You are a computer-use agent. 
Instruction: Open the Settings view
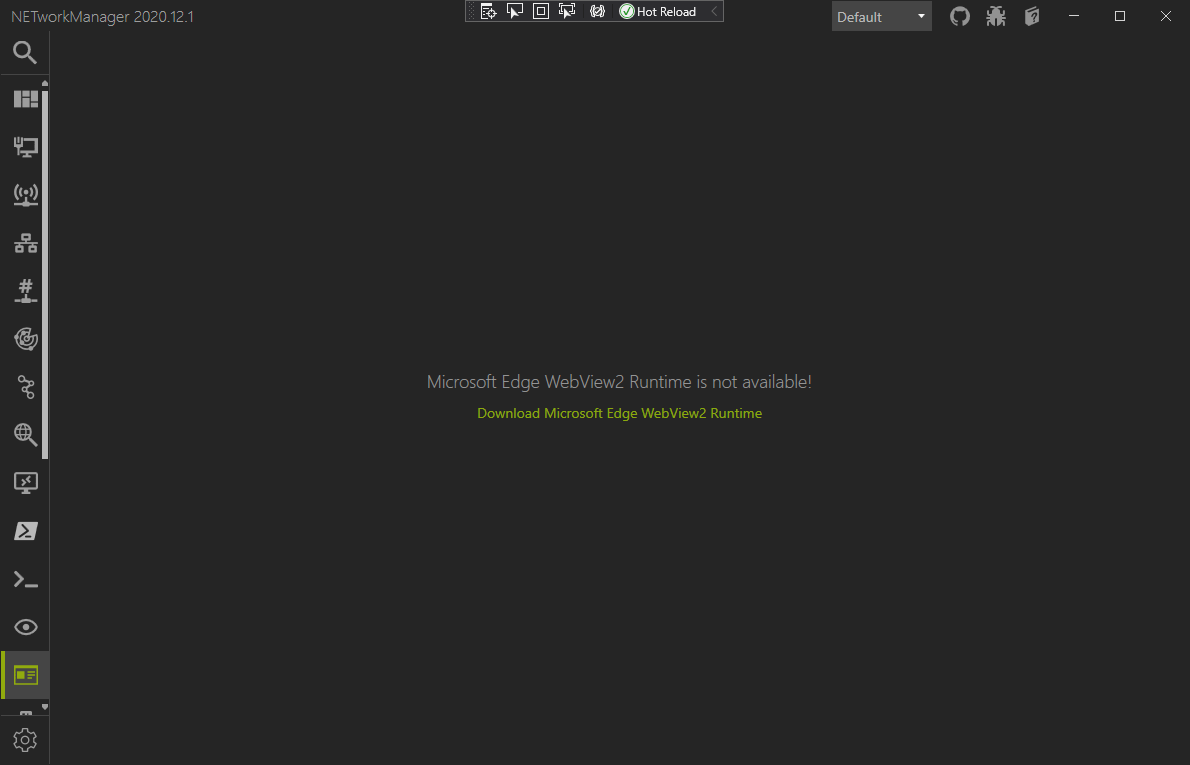coord(25,739)
